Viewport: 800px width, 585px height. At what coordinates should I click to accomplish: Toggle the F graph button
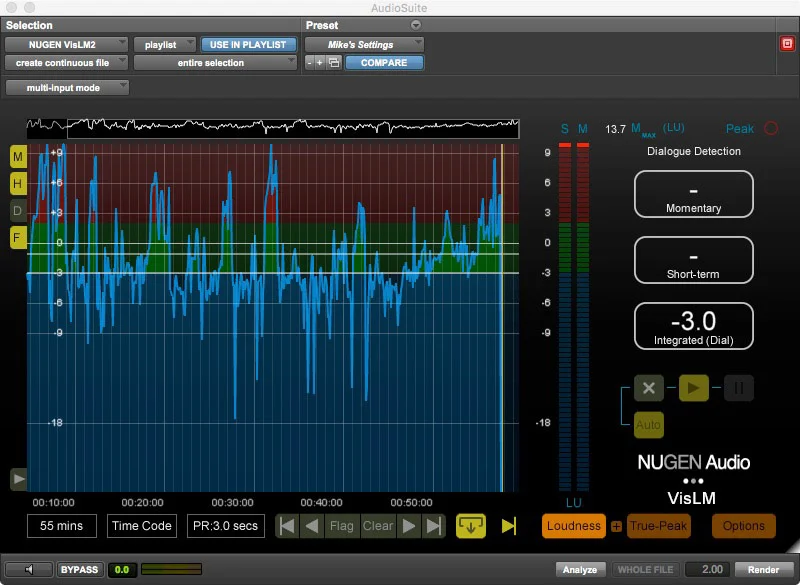click(x=18, y=238)
